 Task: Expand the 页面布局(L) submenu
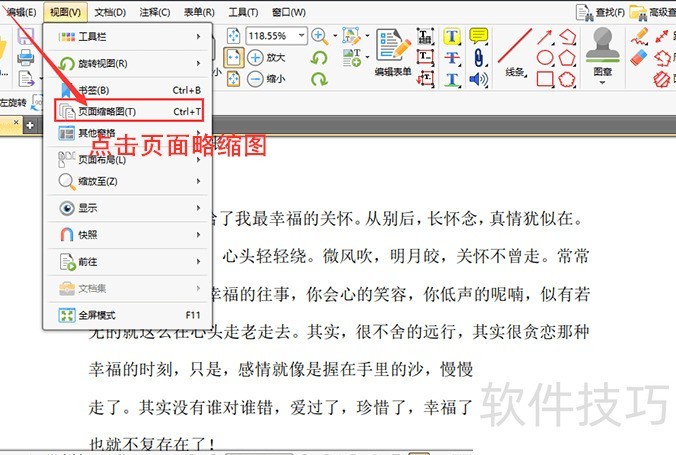coord(128,160)
